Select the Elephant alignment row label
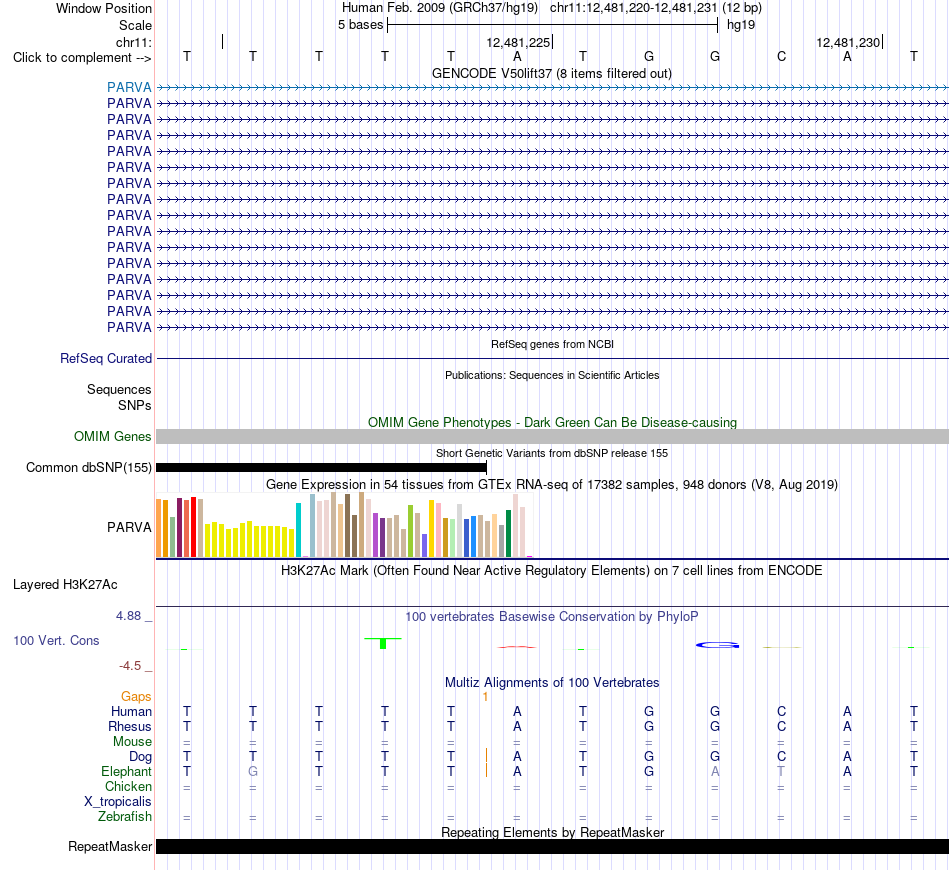The width and height of the screenshot is (950, 870). 126,771
